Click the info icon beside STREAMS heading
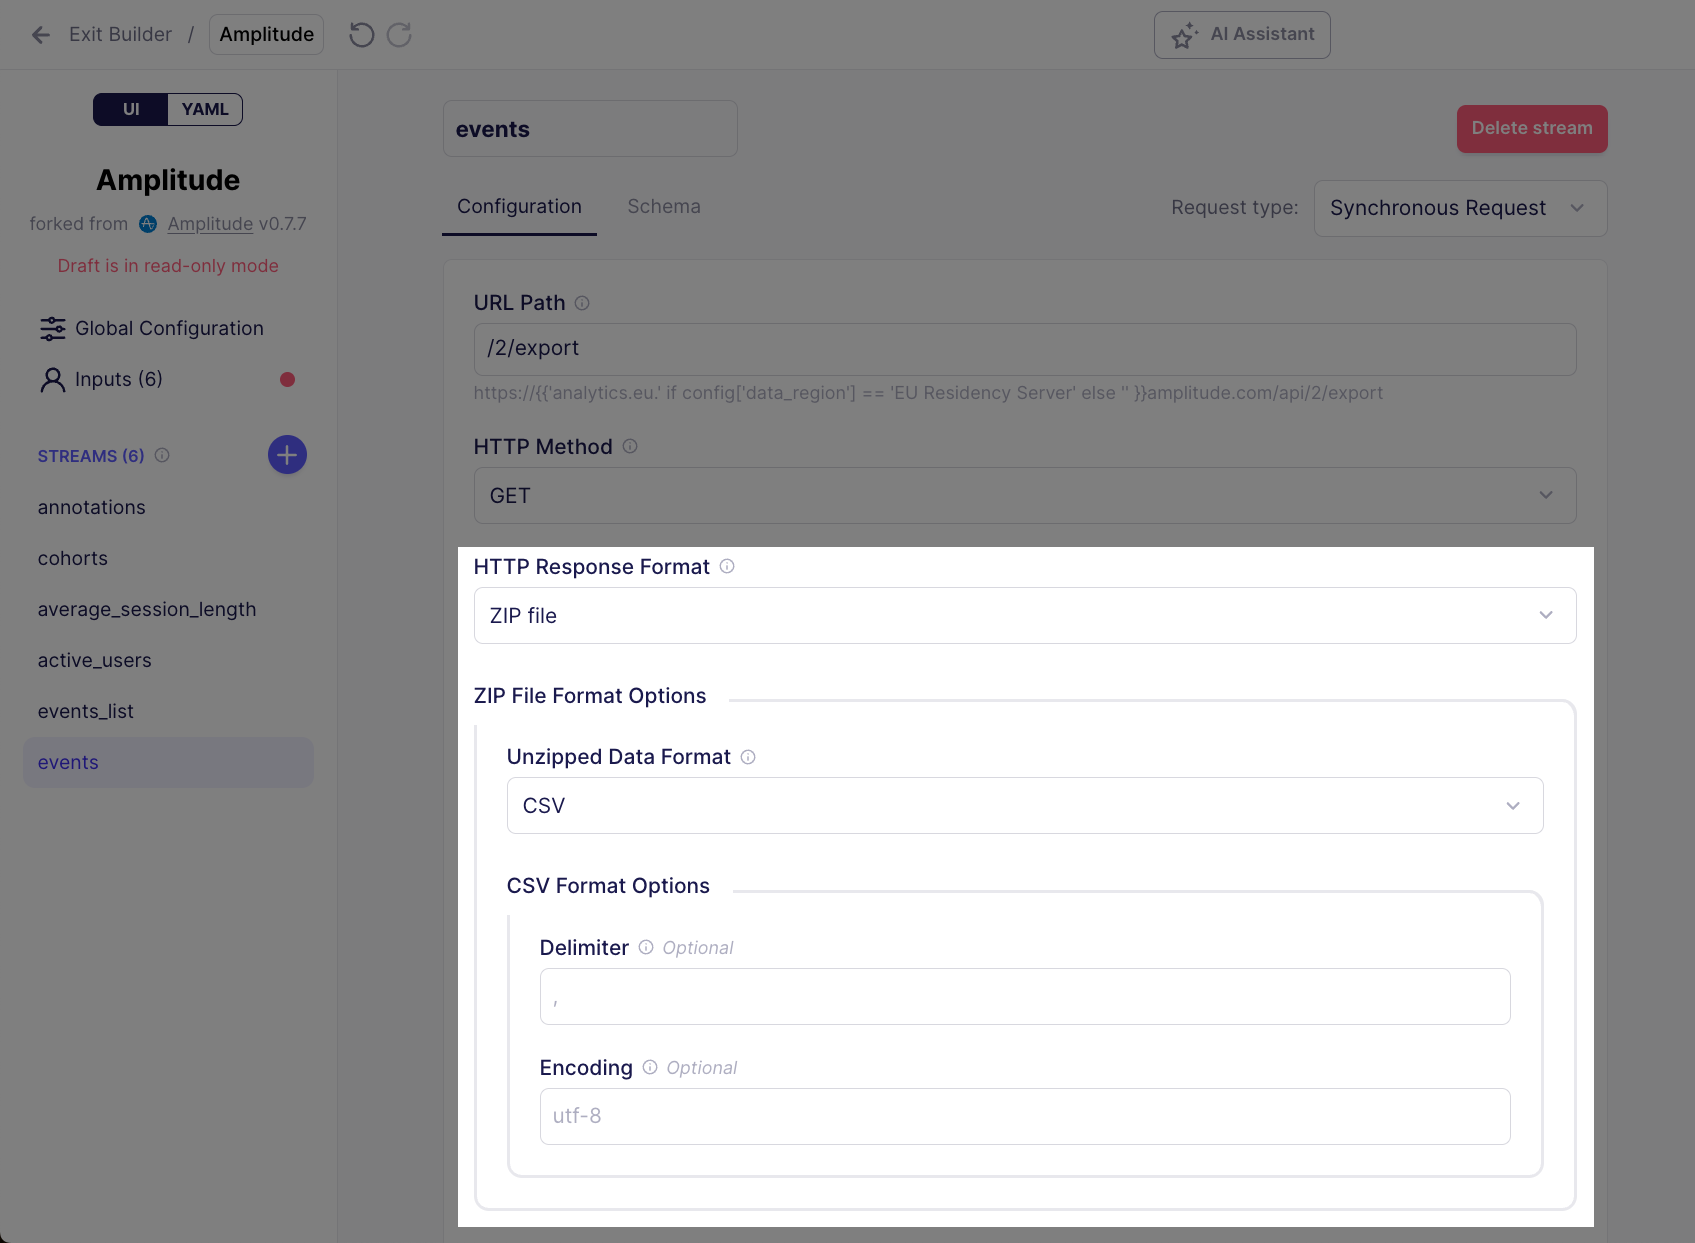The width and height of the screenshot is (1695, 1243). (162, 456)
